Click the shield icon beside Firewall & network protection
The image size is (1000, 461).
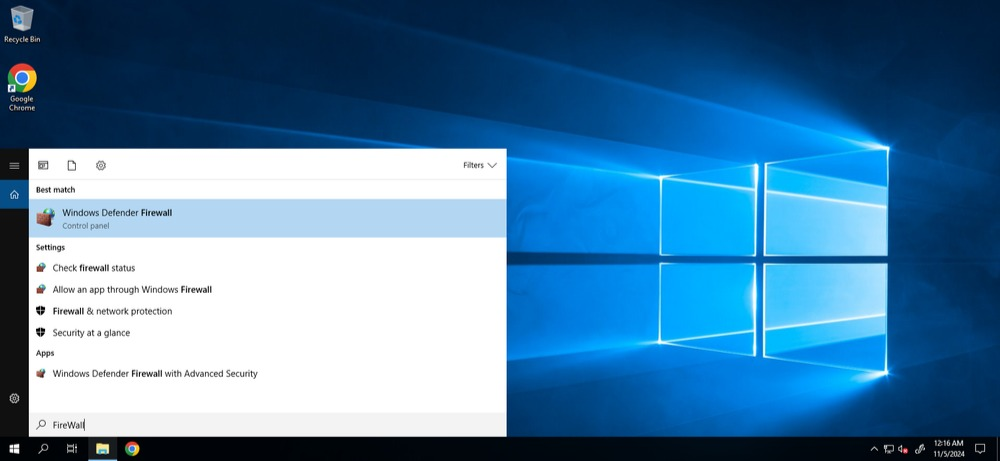pyautogui.click(x=41, y=311)
